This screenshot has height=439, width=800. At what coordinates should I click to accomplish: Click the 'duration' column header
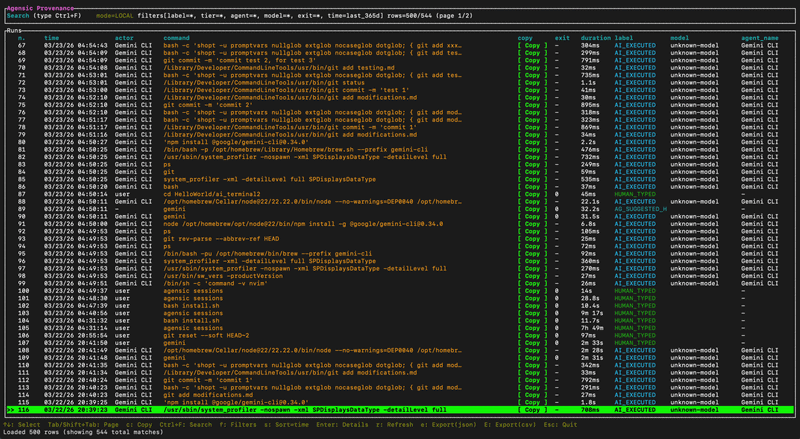[x=595, y=38]
